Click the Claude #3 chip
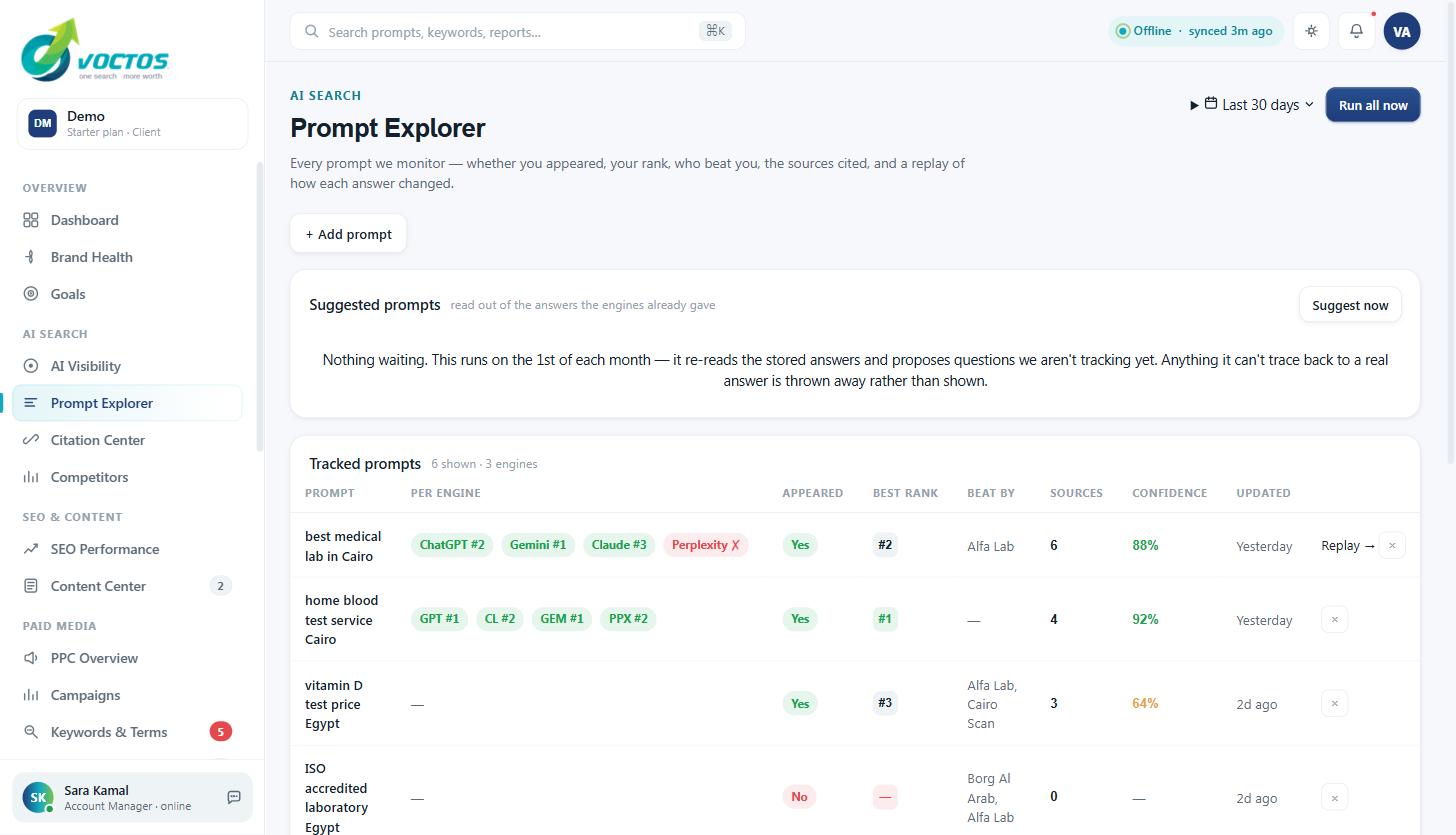1456x835 pixels. click(x=619, y=545)
